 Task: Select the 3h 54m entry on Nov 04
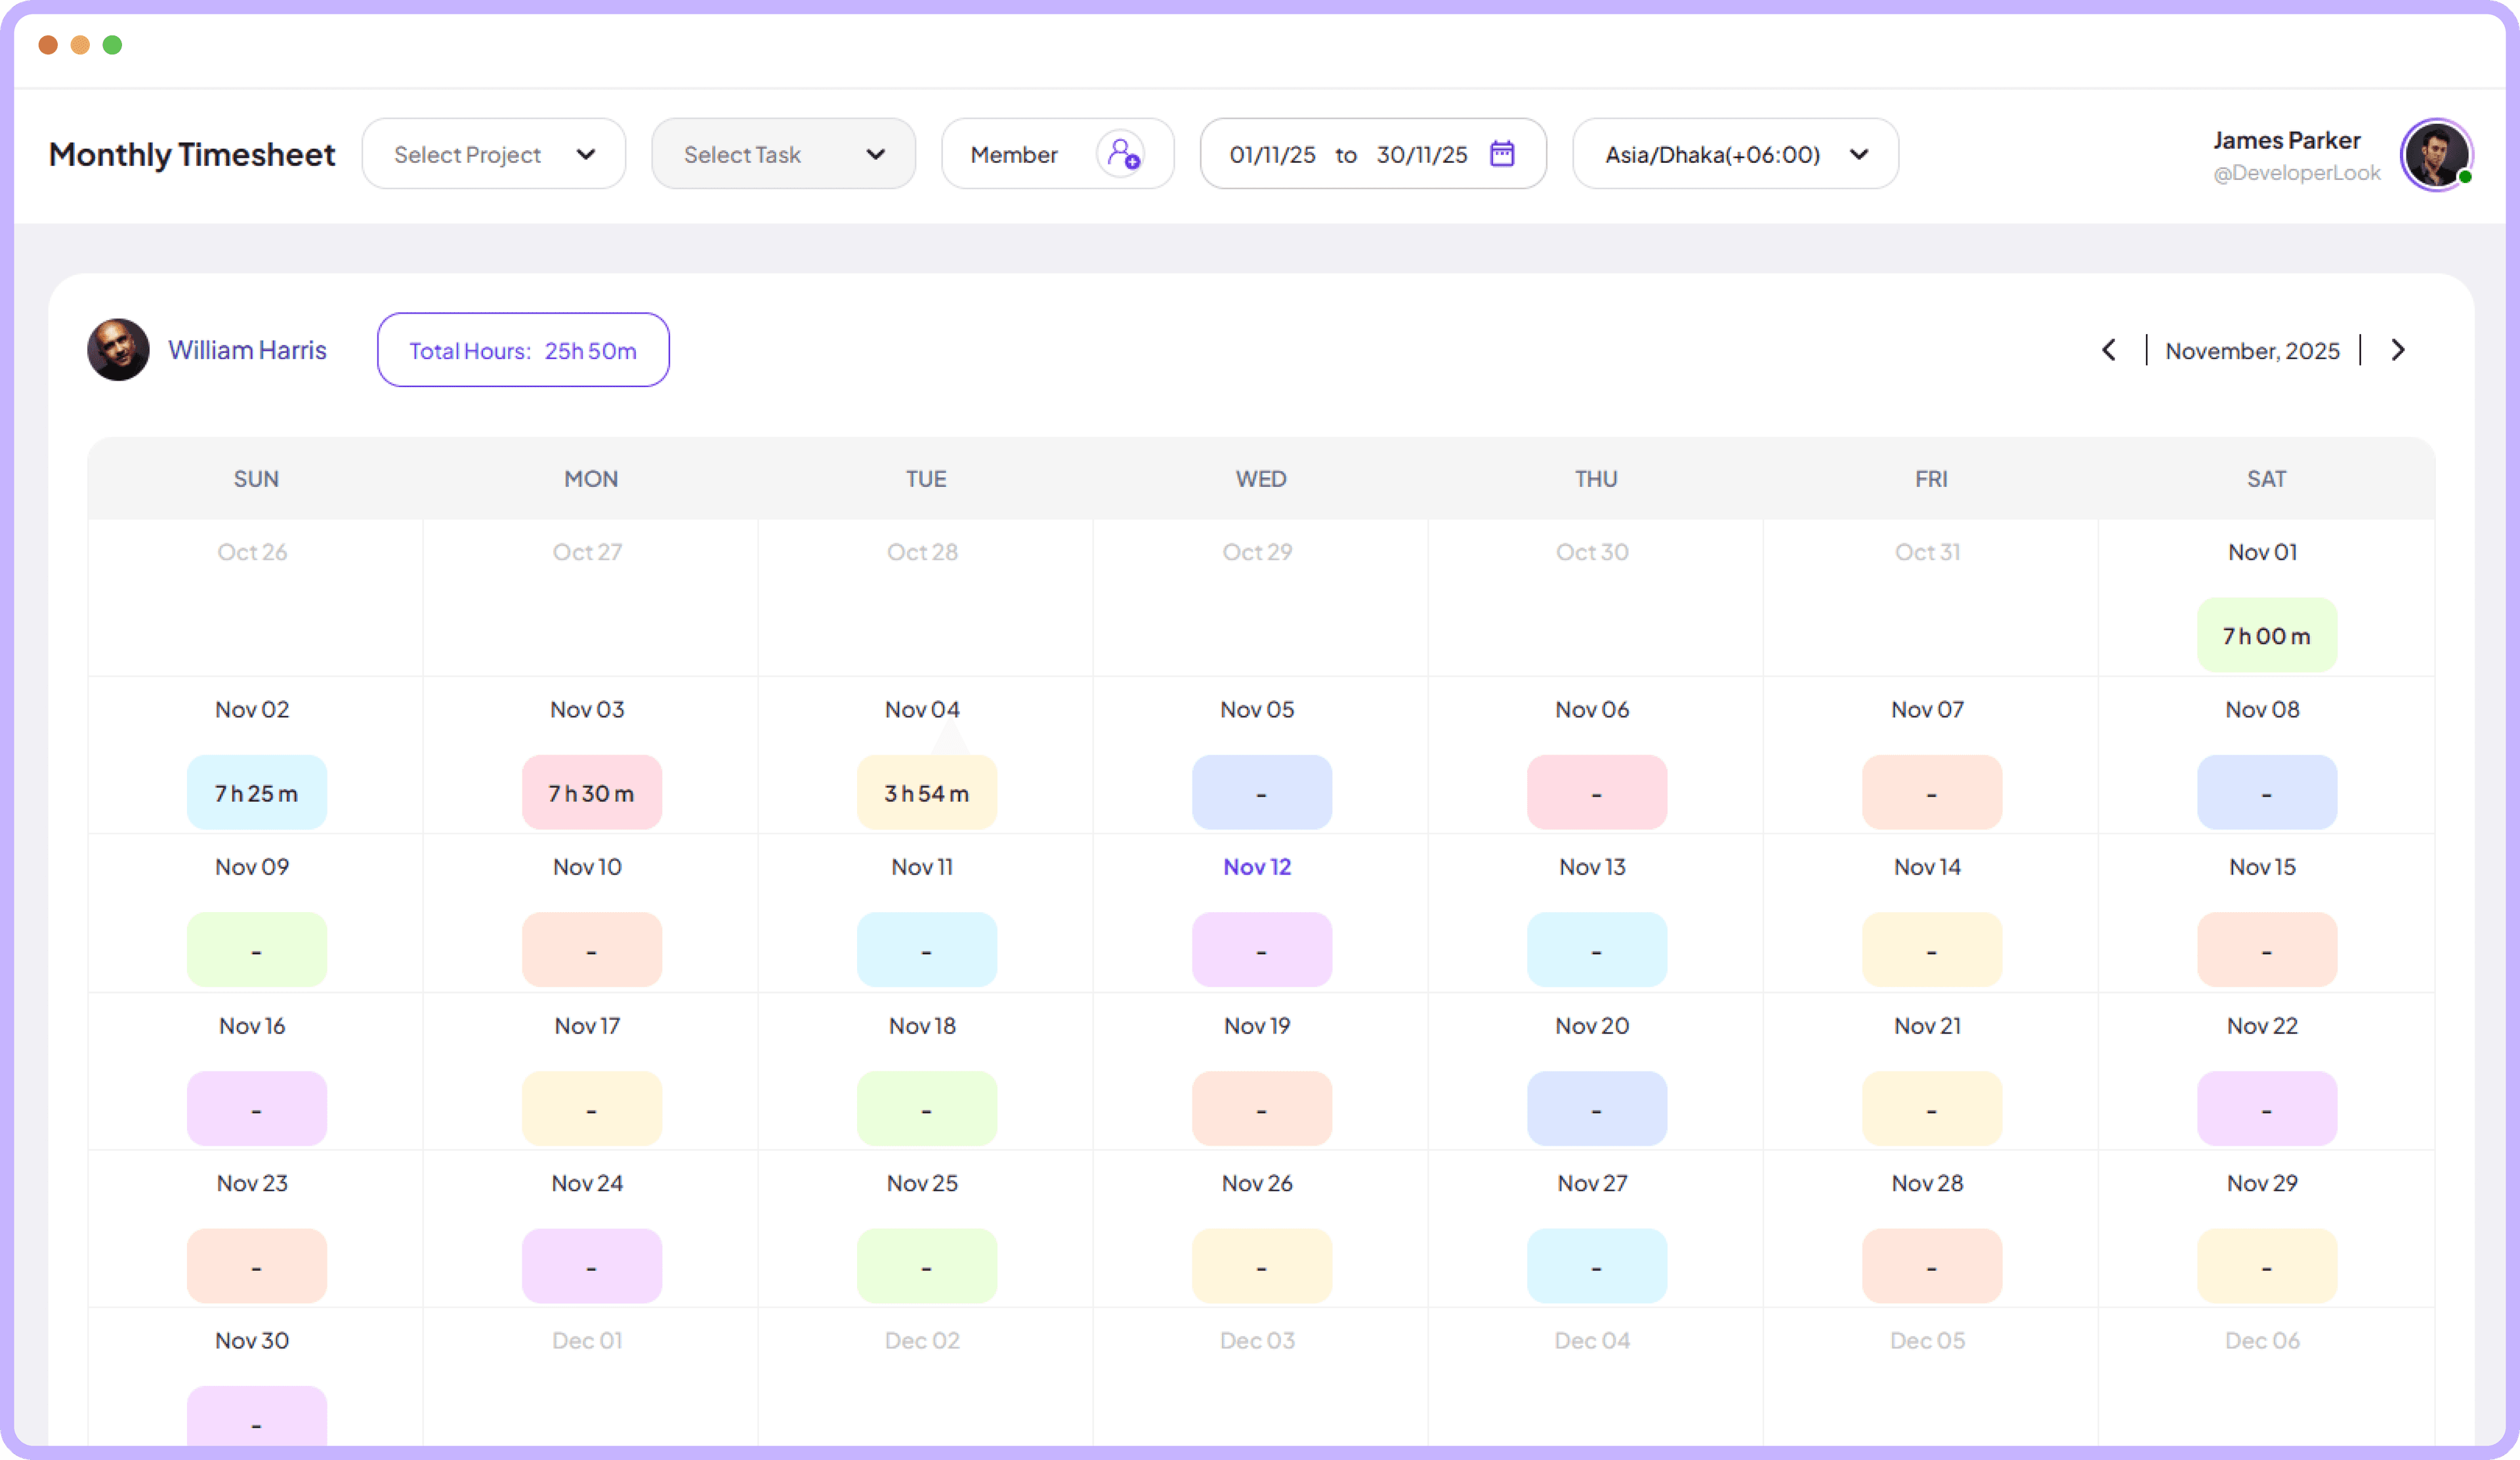pos(925,792)
